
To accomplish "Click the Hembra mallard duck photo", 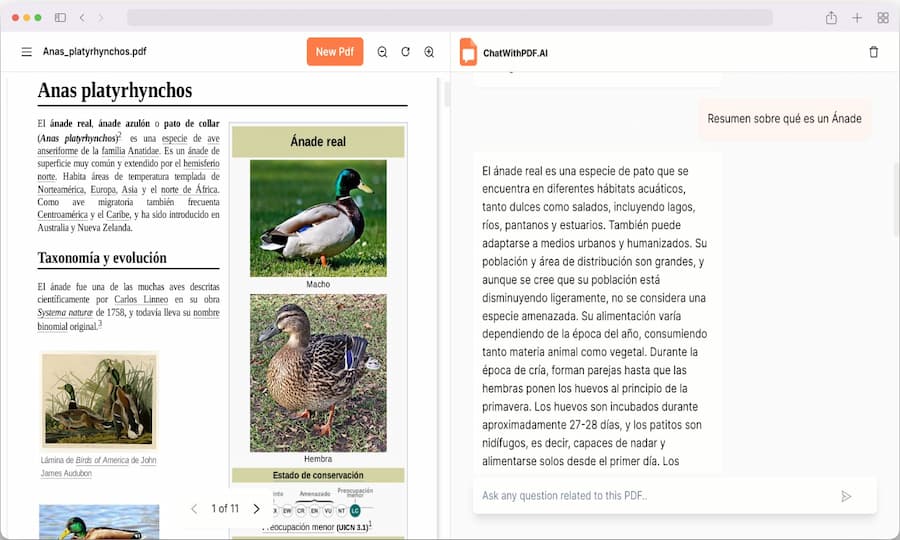I will point(318,373).
